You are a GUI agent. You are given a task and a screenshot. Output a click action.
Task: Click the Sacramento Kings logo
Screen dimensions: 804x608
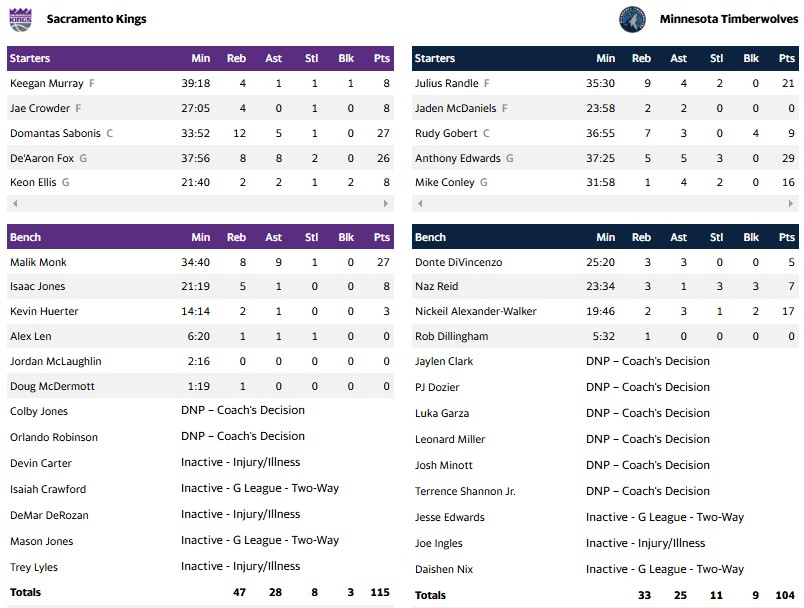click(20, 19)
